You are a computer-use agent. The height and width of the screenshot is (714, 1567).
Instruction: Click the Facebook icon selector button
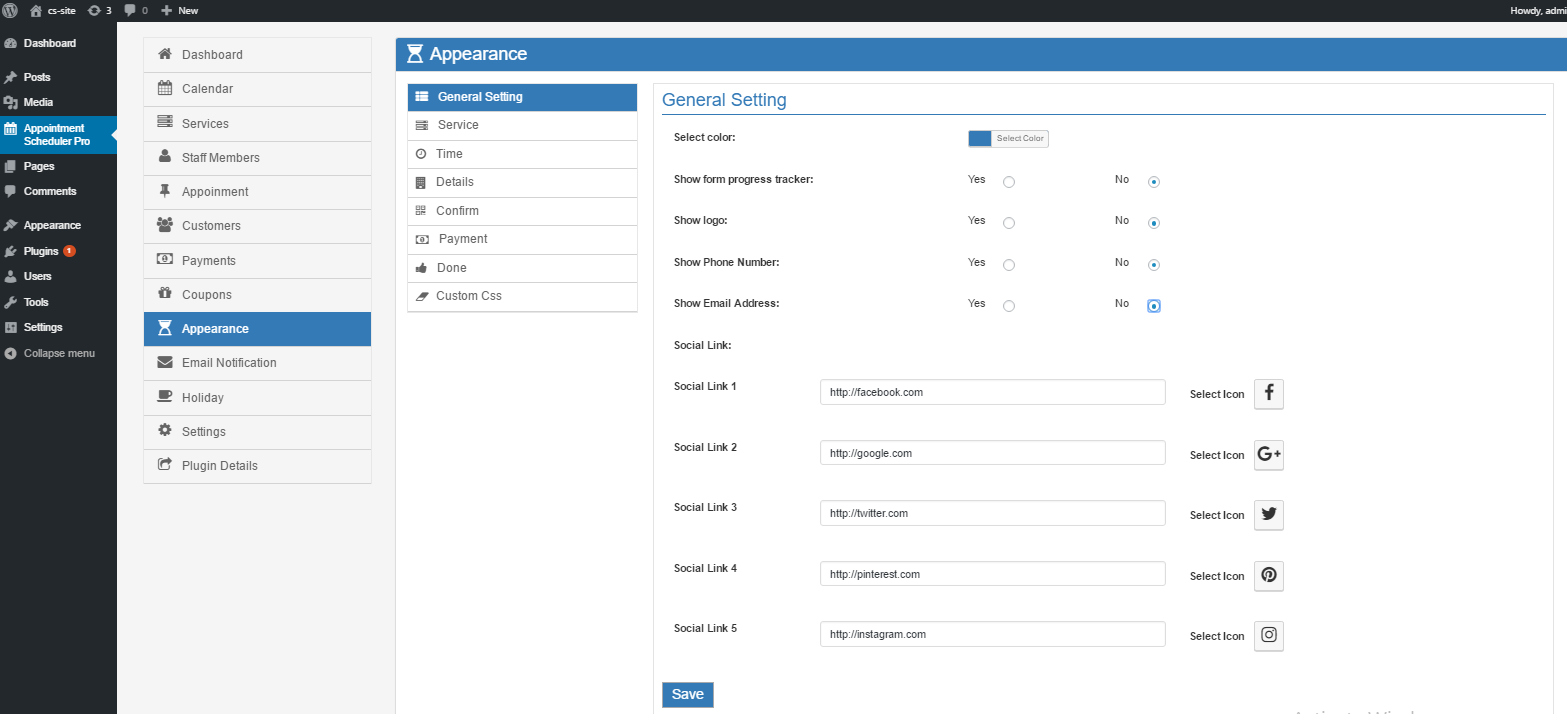click(1268, 394)
